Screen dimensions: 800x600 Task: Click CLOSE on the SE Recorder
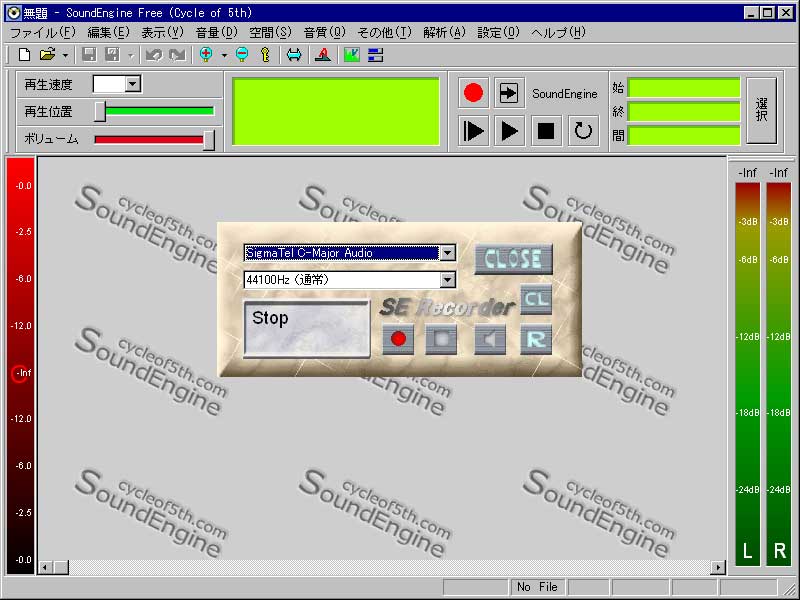point(513,259)
